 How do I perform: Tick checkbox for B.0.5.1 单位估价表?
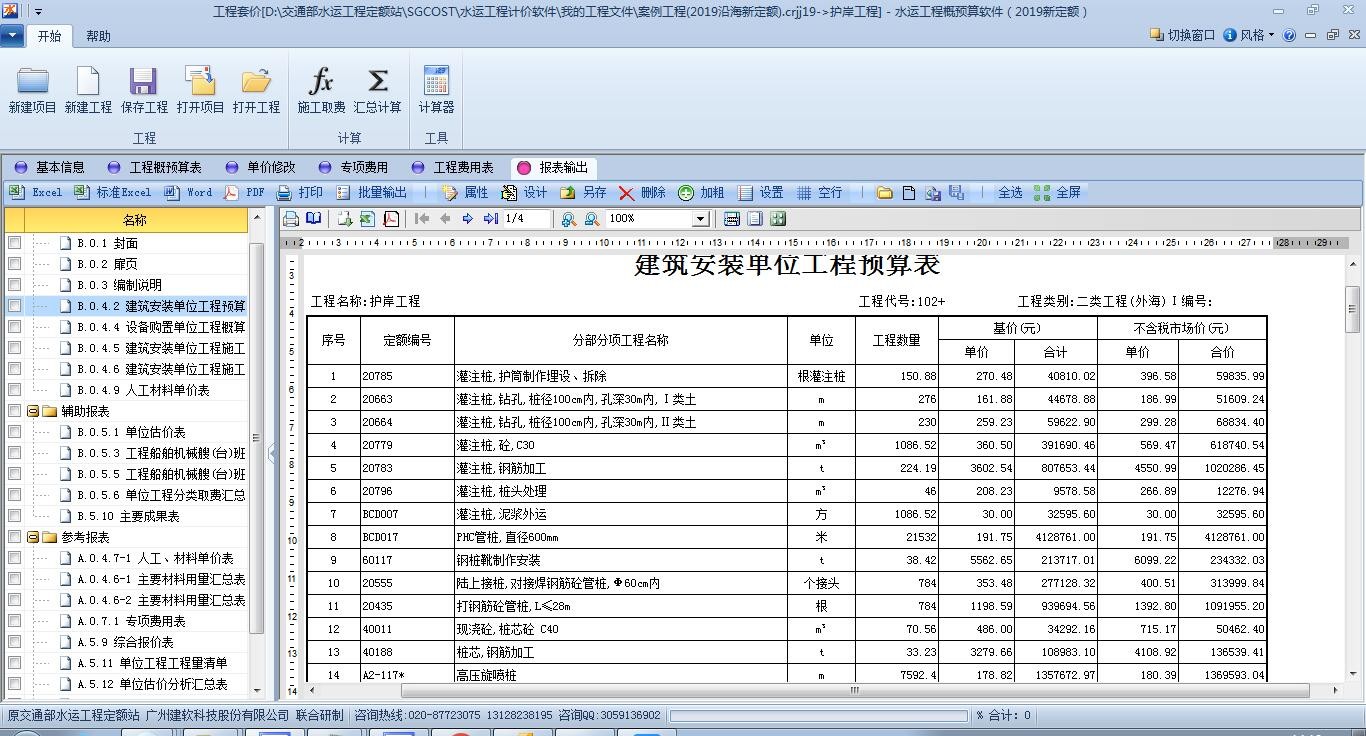click(x=14, y=432)
